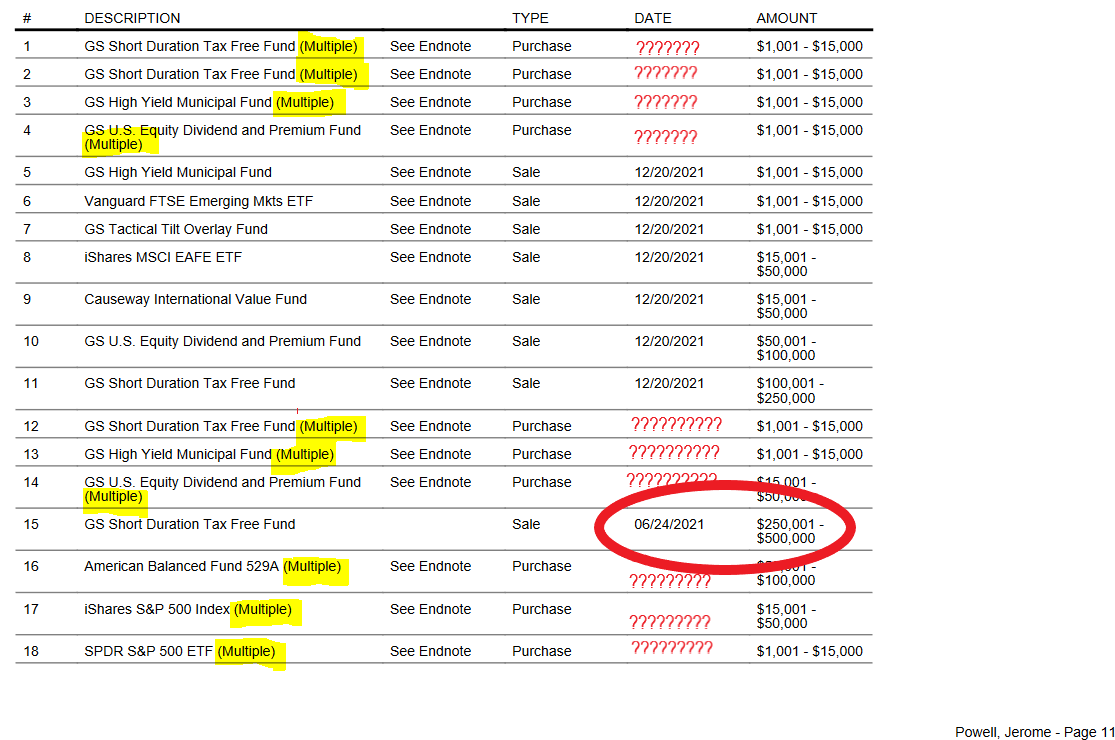The width and height of the screenshot is (1115, 740).
Task: Click amount '$15,001 - $50,000' in the iShares MSCI EAFE row
Action: [x=786, y=264]
